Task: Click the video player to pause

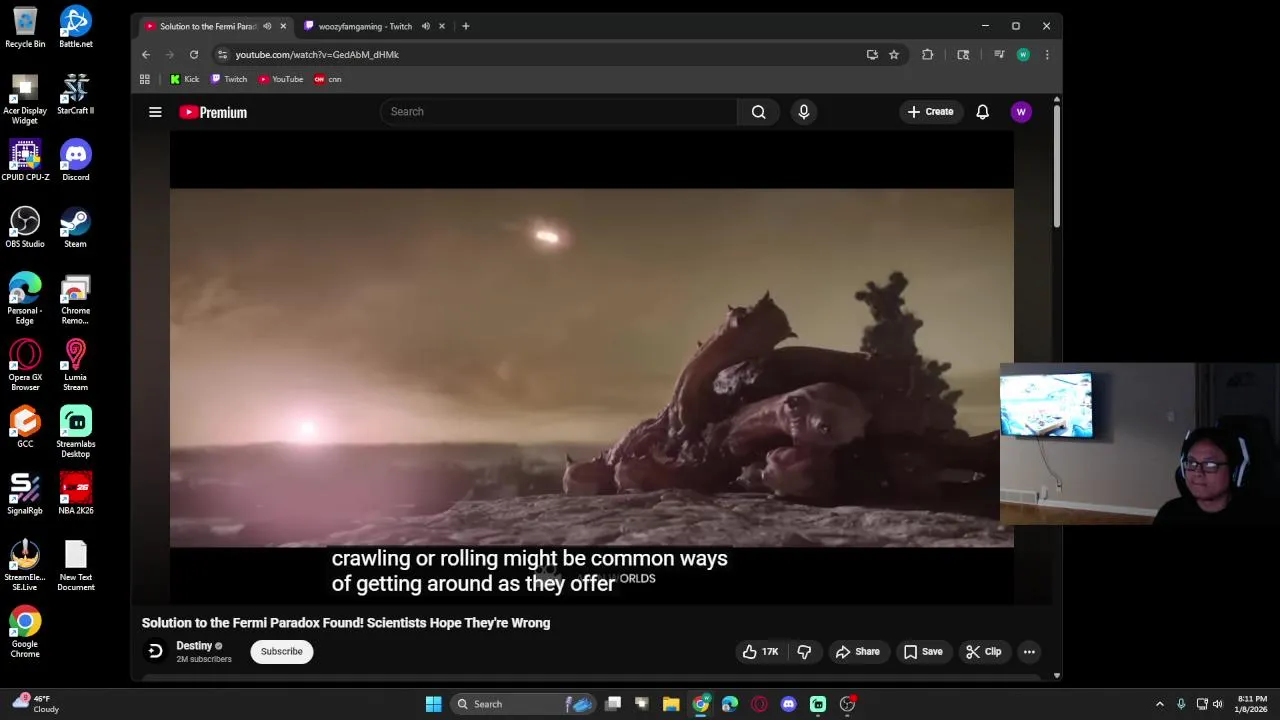Action: coord(591,368)
